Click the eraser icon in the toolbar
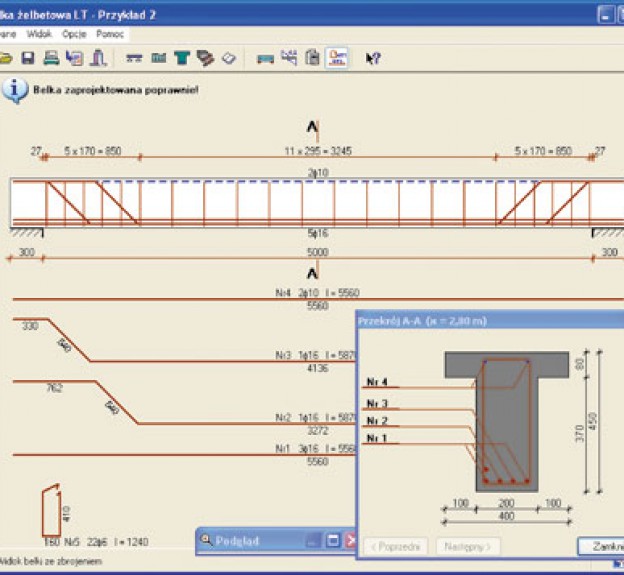The height and width of the screenshot is (575, 624). 228,58
